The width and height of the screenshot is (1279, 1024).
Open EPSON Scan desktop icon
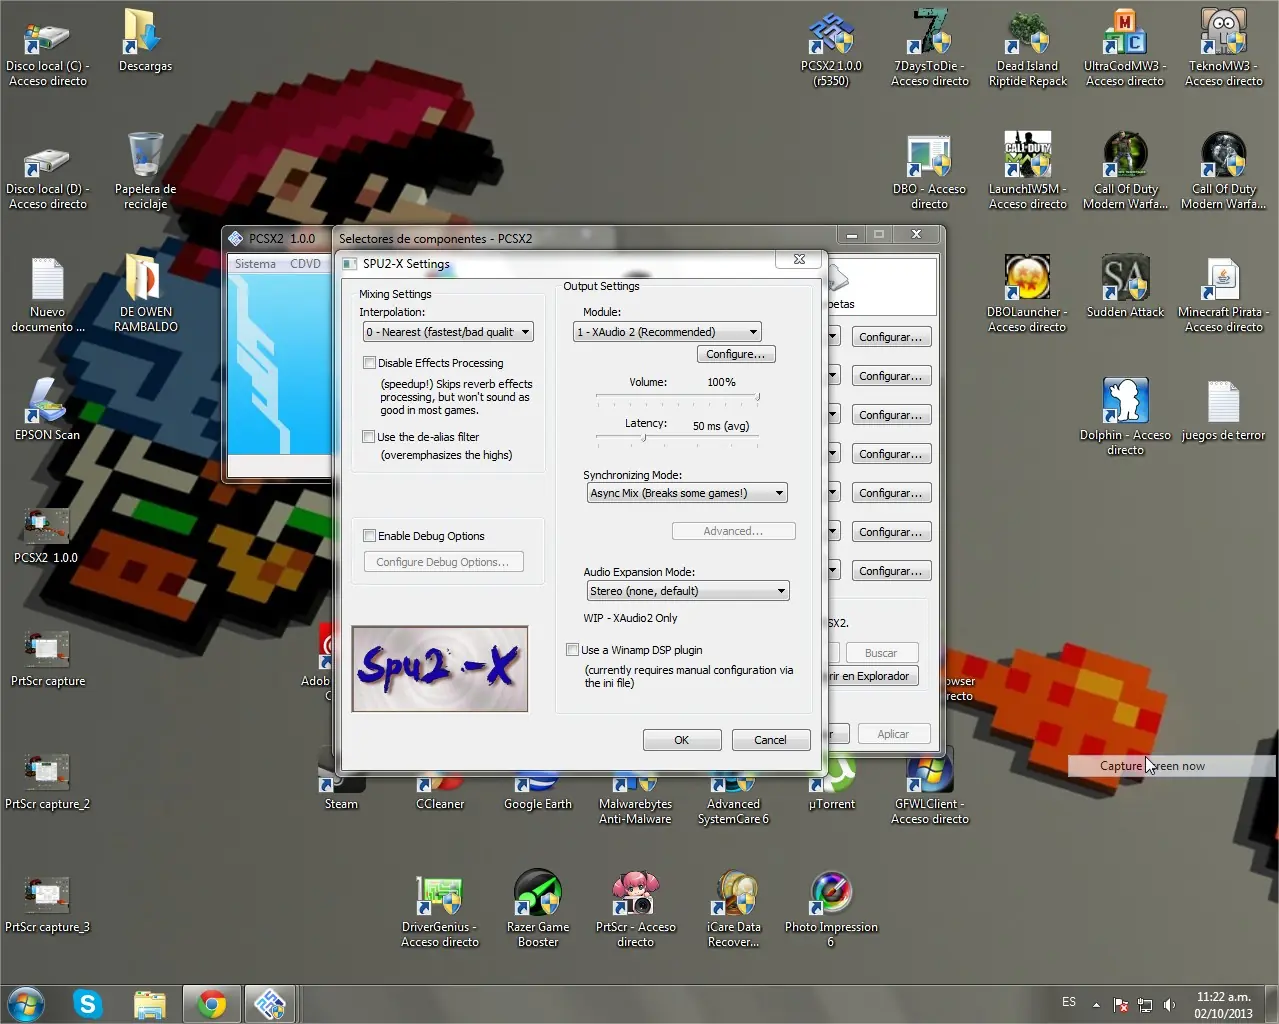(47, 410)
